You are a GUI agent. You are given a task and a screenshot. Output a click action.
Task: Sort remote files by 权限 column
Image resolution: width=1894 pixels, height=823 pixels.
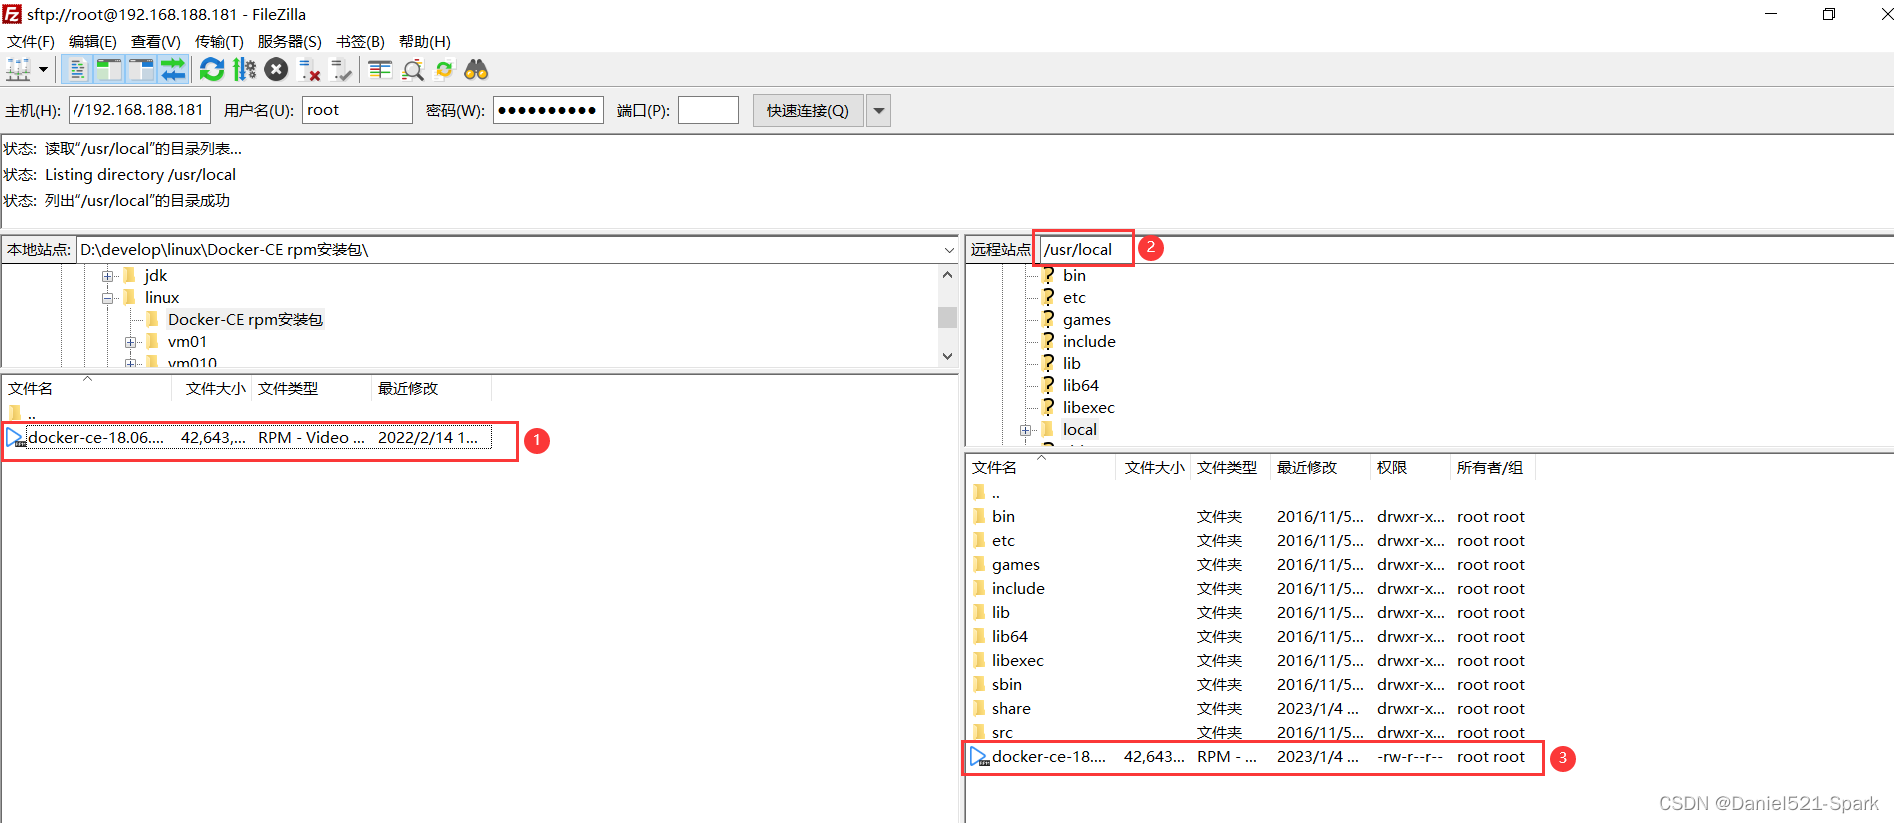click(x=1409, y=468)
